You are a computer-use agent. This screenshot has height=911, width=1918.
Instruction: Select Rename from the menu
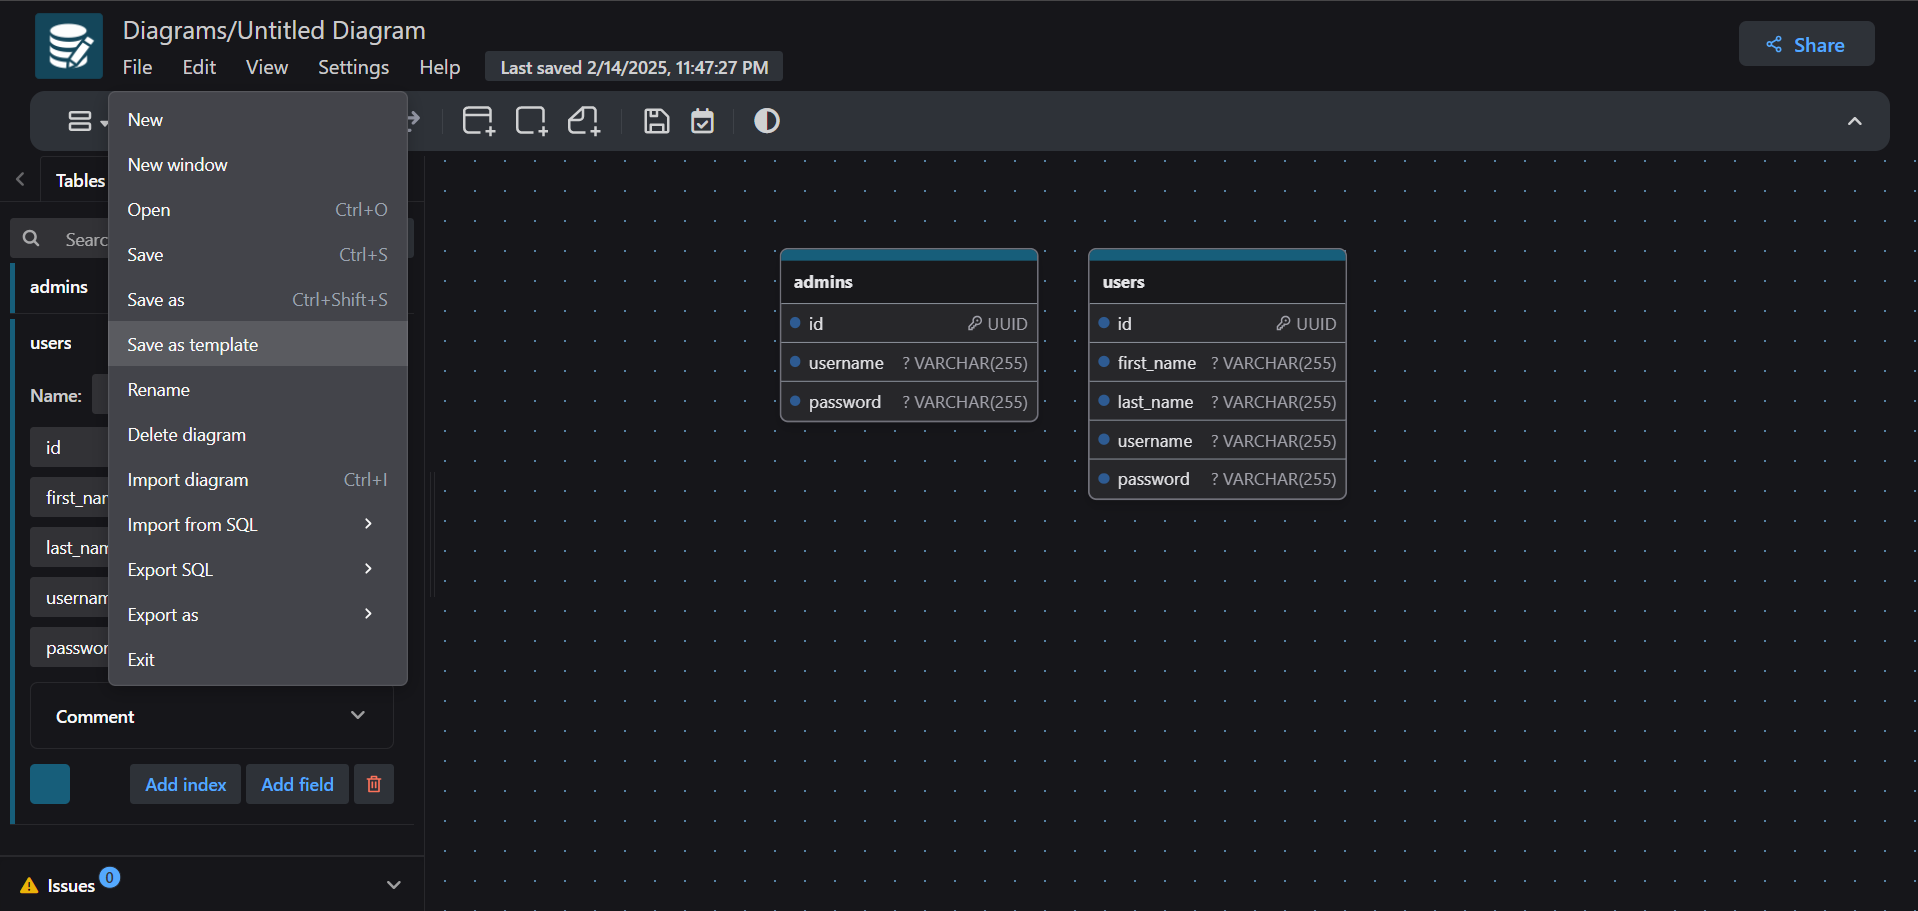(x=258, y=389)
